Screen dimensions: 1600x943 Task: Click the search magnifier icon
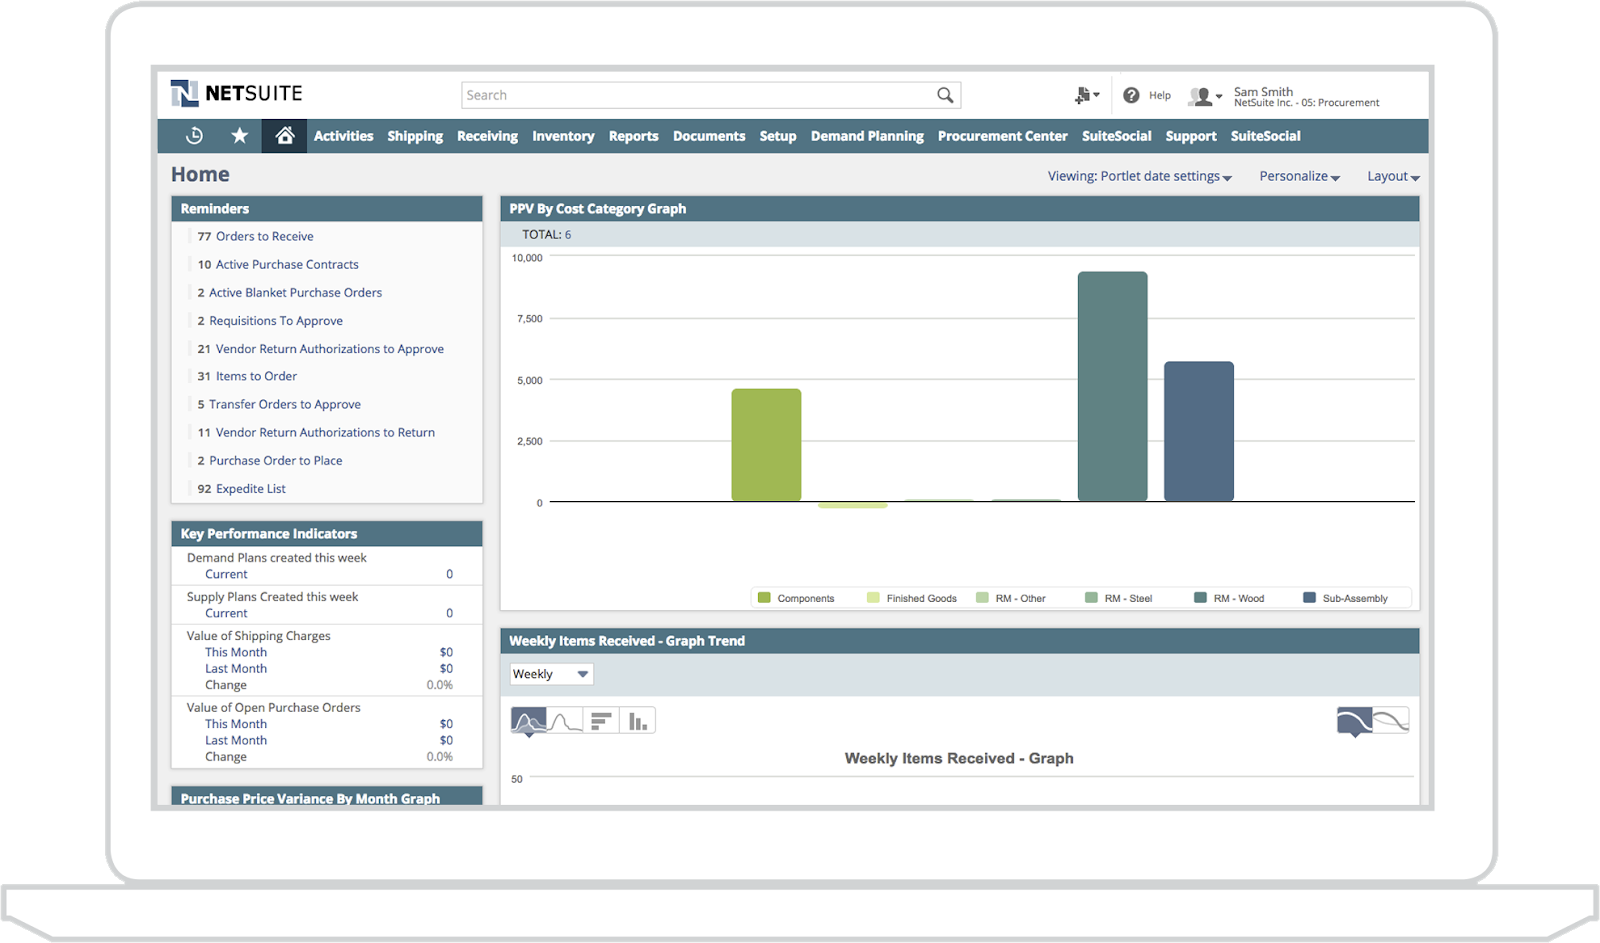[945, 95]
